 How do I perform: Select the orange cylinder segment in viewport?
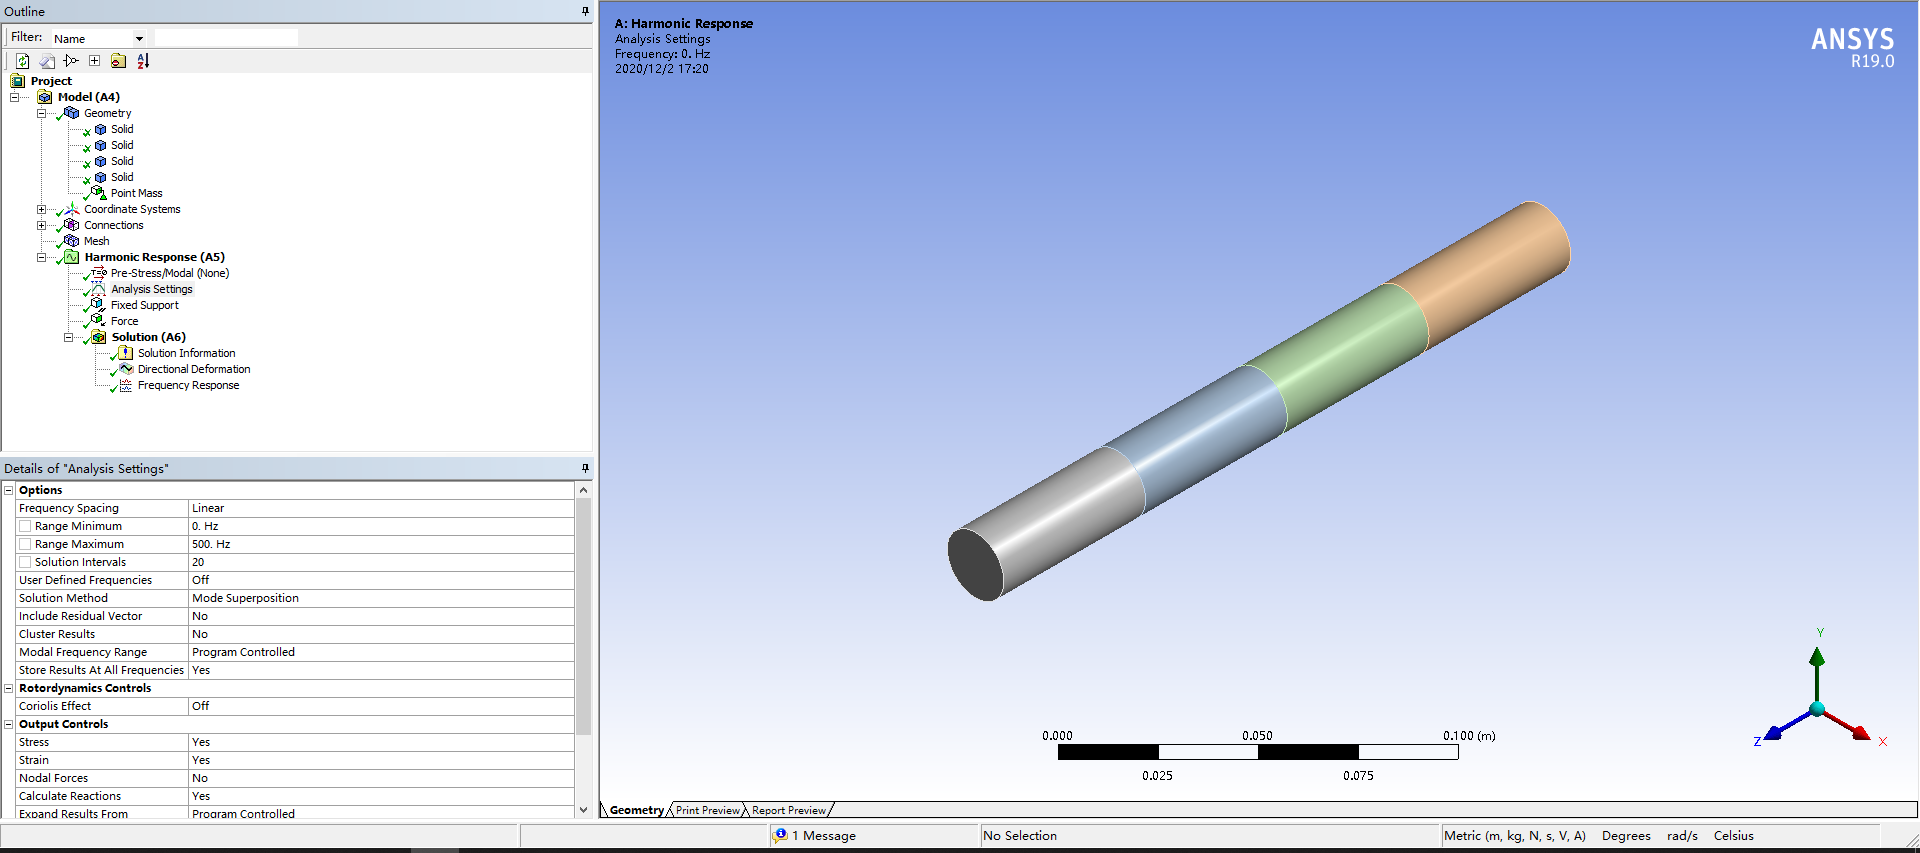coord(1480,275)
